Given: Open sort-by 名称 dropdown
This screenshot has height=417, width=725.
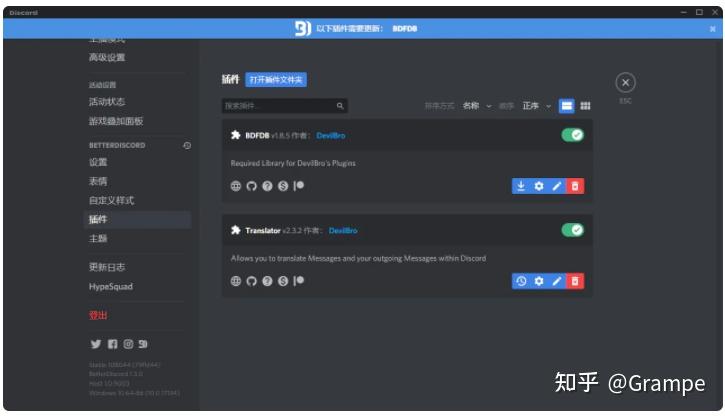Looking at the screenshot, I should [477, 106].
